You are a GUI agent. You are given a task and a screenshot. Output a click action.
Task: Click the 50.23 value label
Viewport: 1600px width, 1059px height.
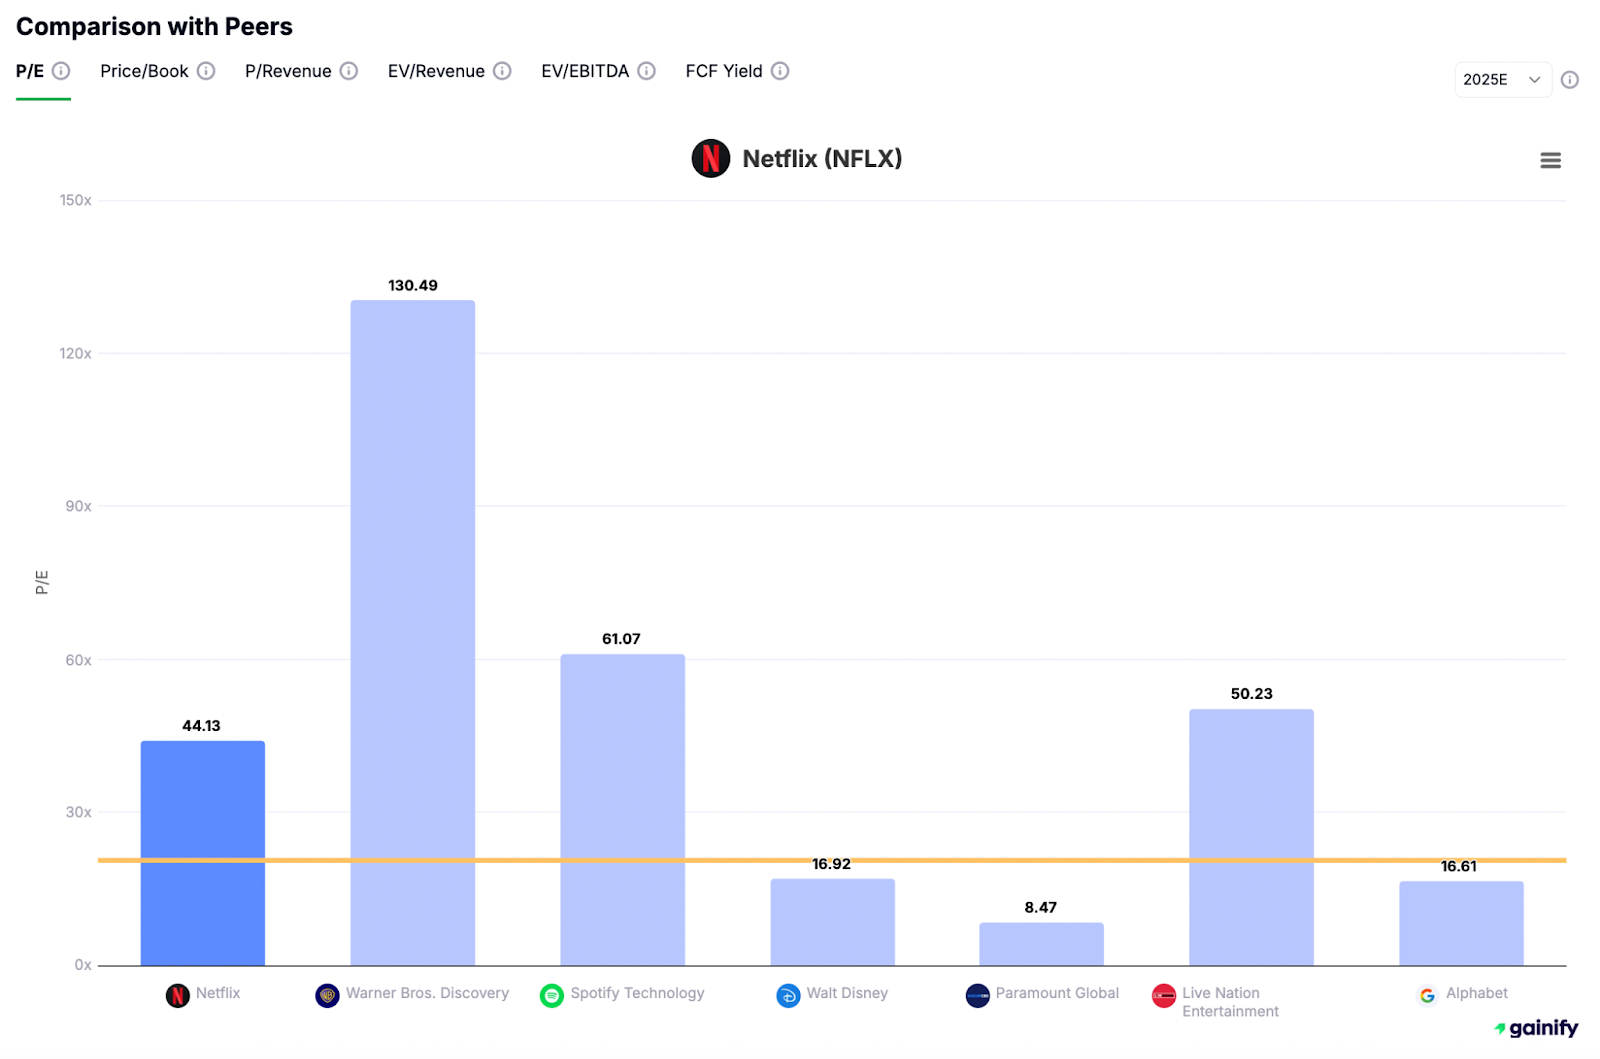pyautogui.click(x=1251, y=694)
